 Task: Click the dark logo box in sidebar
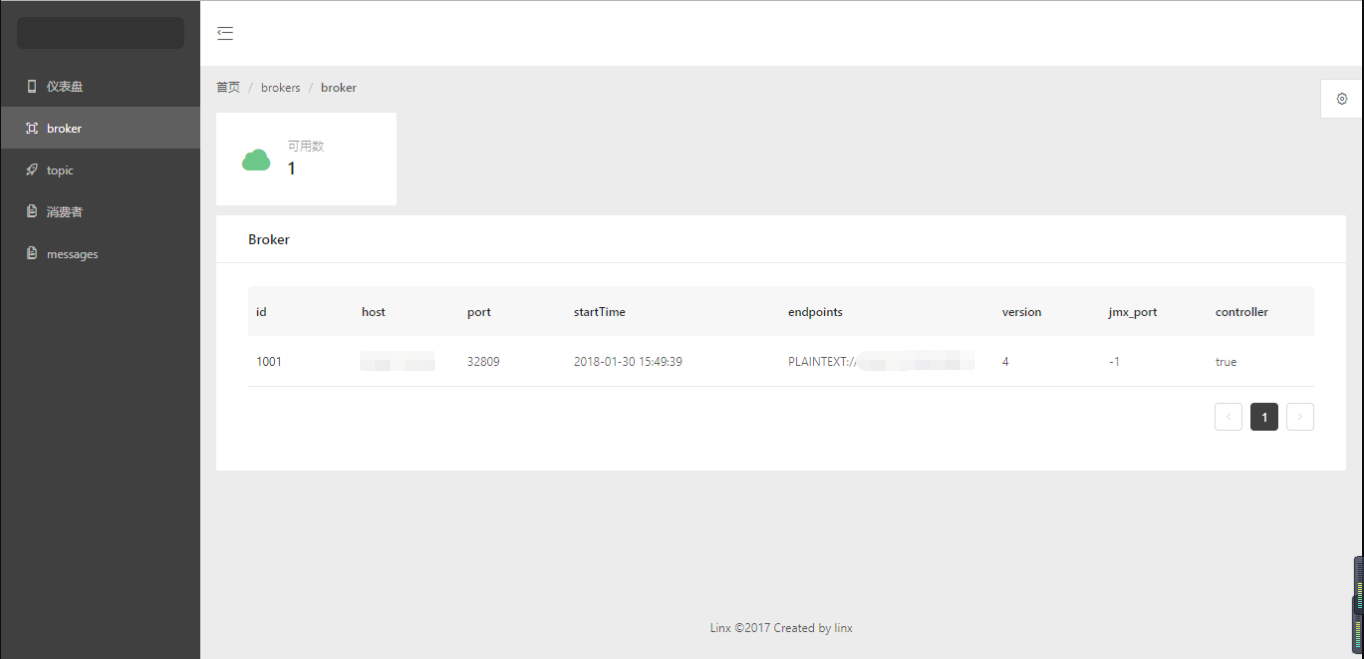point(100,33)
